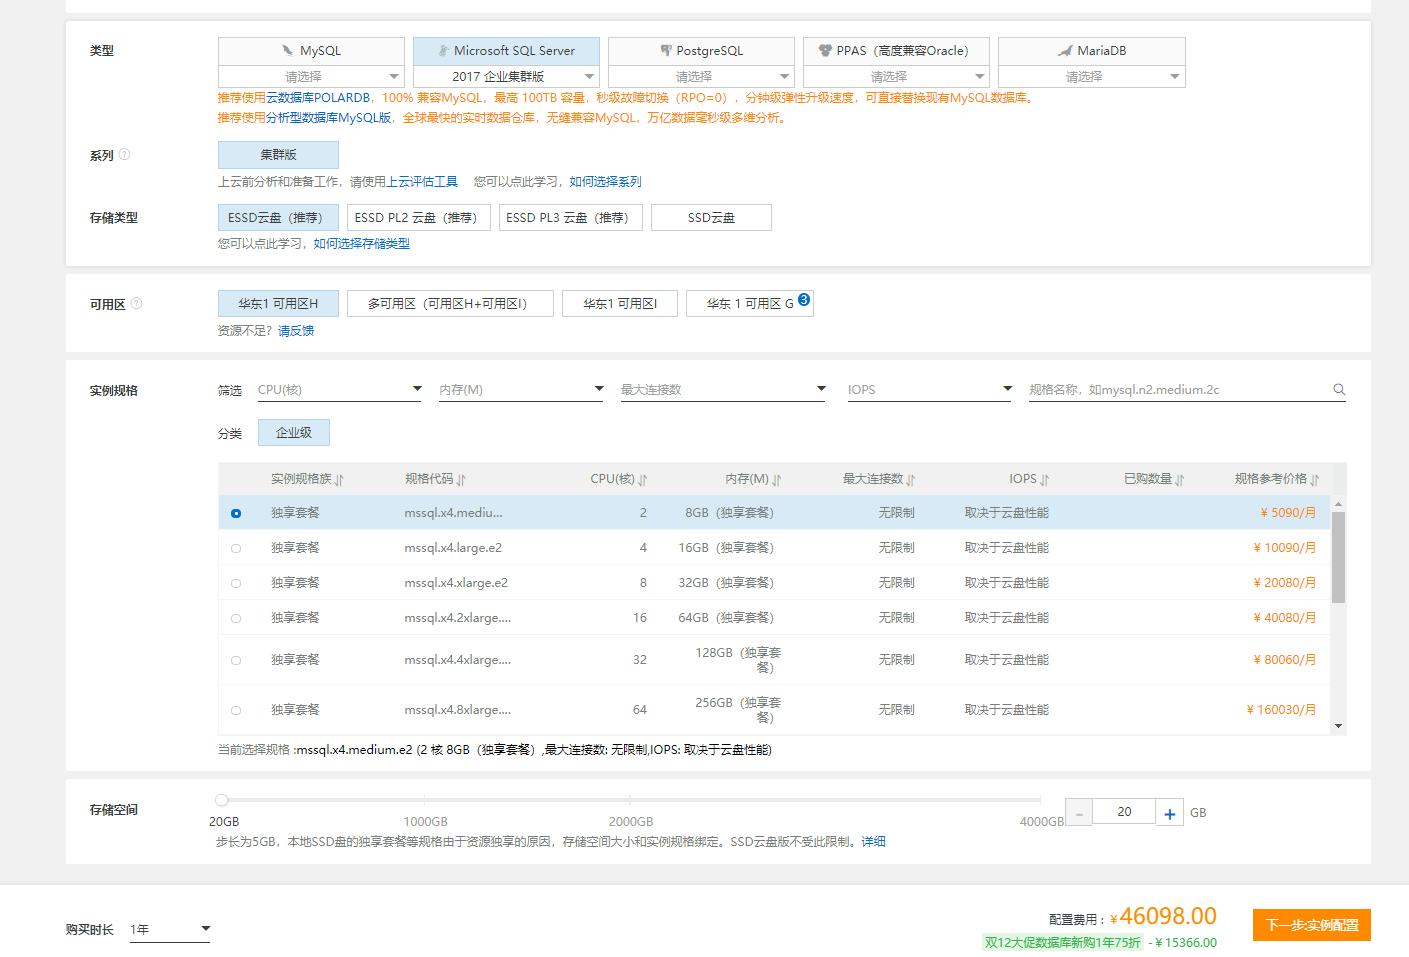Select the Microsoft SQL Server type
This screenshot has height=957, width=1409.
coord(506,51)
